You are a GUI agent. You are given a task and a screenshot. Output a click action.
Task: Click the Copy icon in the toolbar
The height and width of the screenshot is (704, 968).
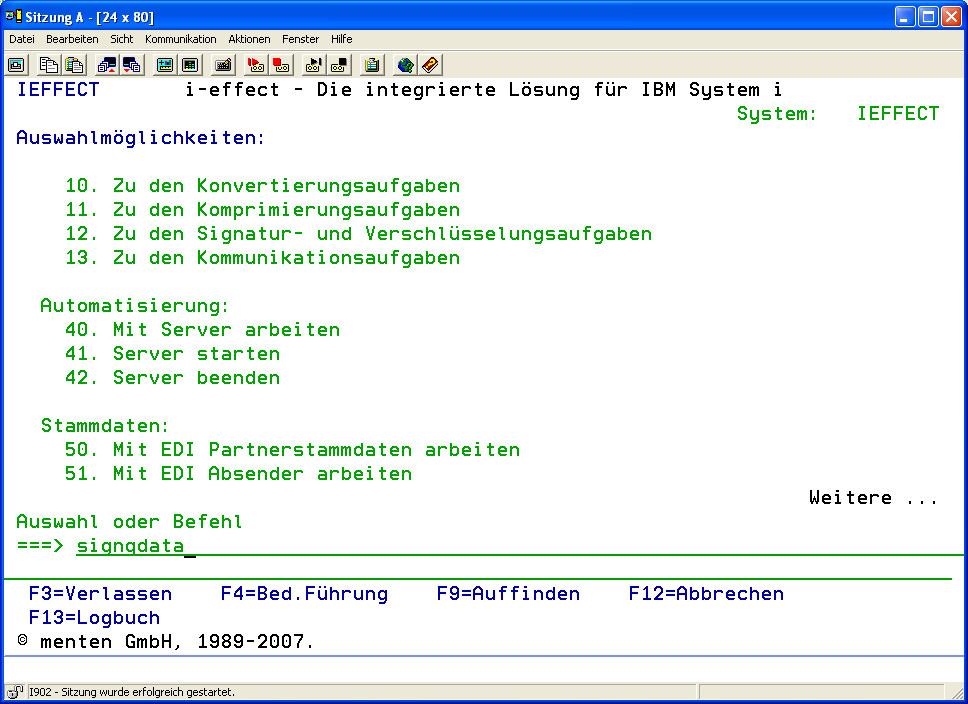(x=49, y=65)
